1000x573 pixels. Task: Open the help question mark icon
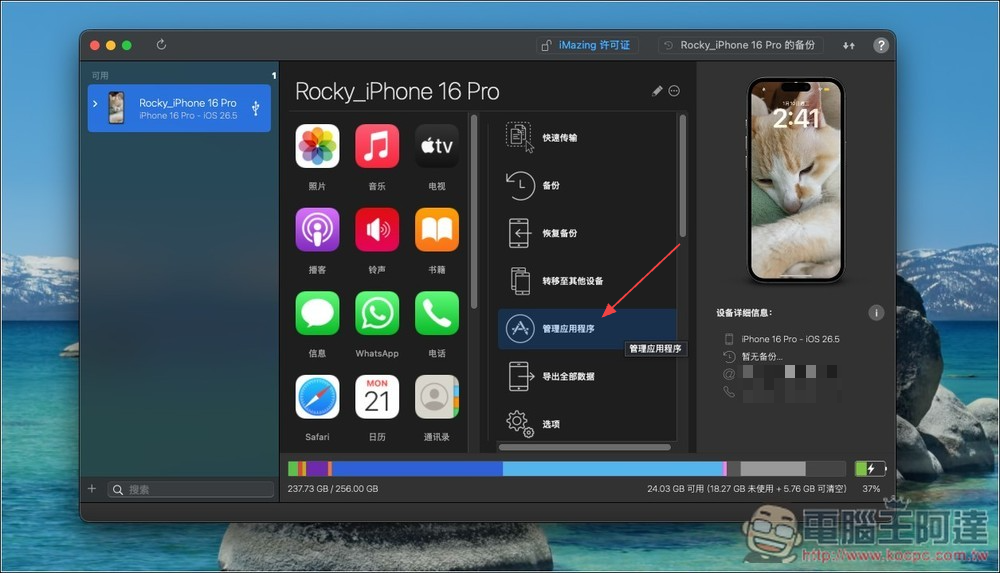pos(881,45)
